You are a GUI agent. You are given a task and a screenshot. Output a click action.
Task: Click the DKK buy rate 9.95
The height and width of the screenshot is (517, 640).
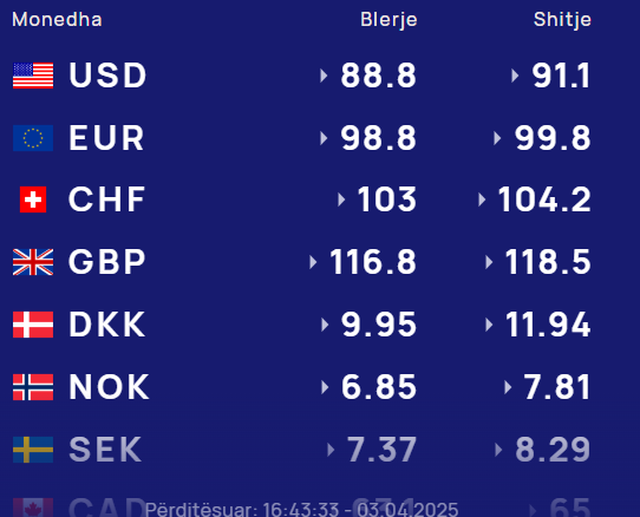(379, 325)
